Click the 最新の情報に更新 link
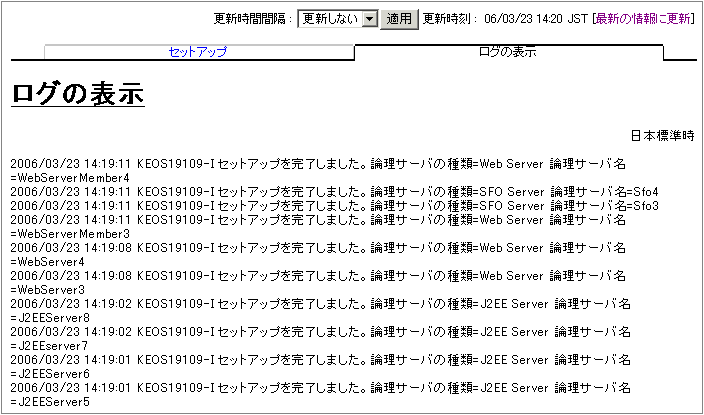 pos(643,19)
